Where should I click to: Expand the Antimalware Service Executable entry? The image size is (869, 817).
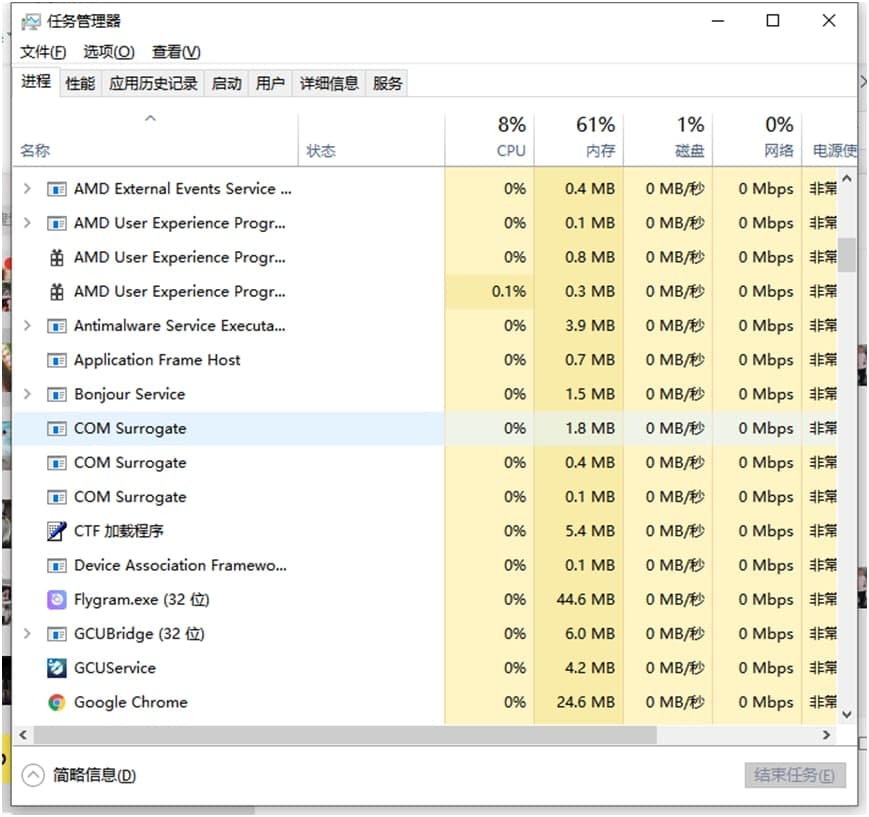pyautogui.click(x=27, y=326)
